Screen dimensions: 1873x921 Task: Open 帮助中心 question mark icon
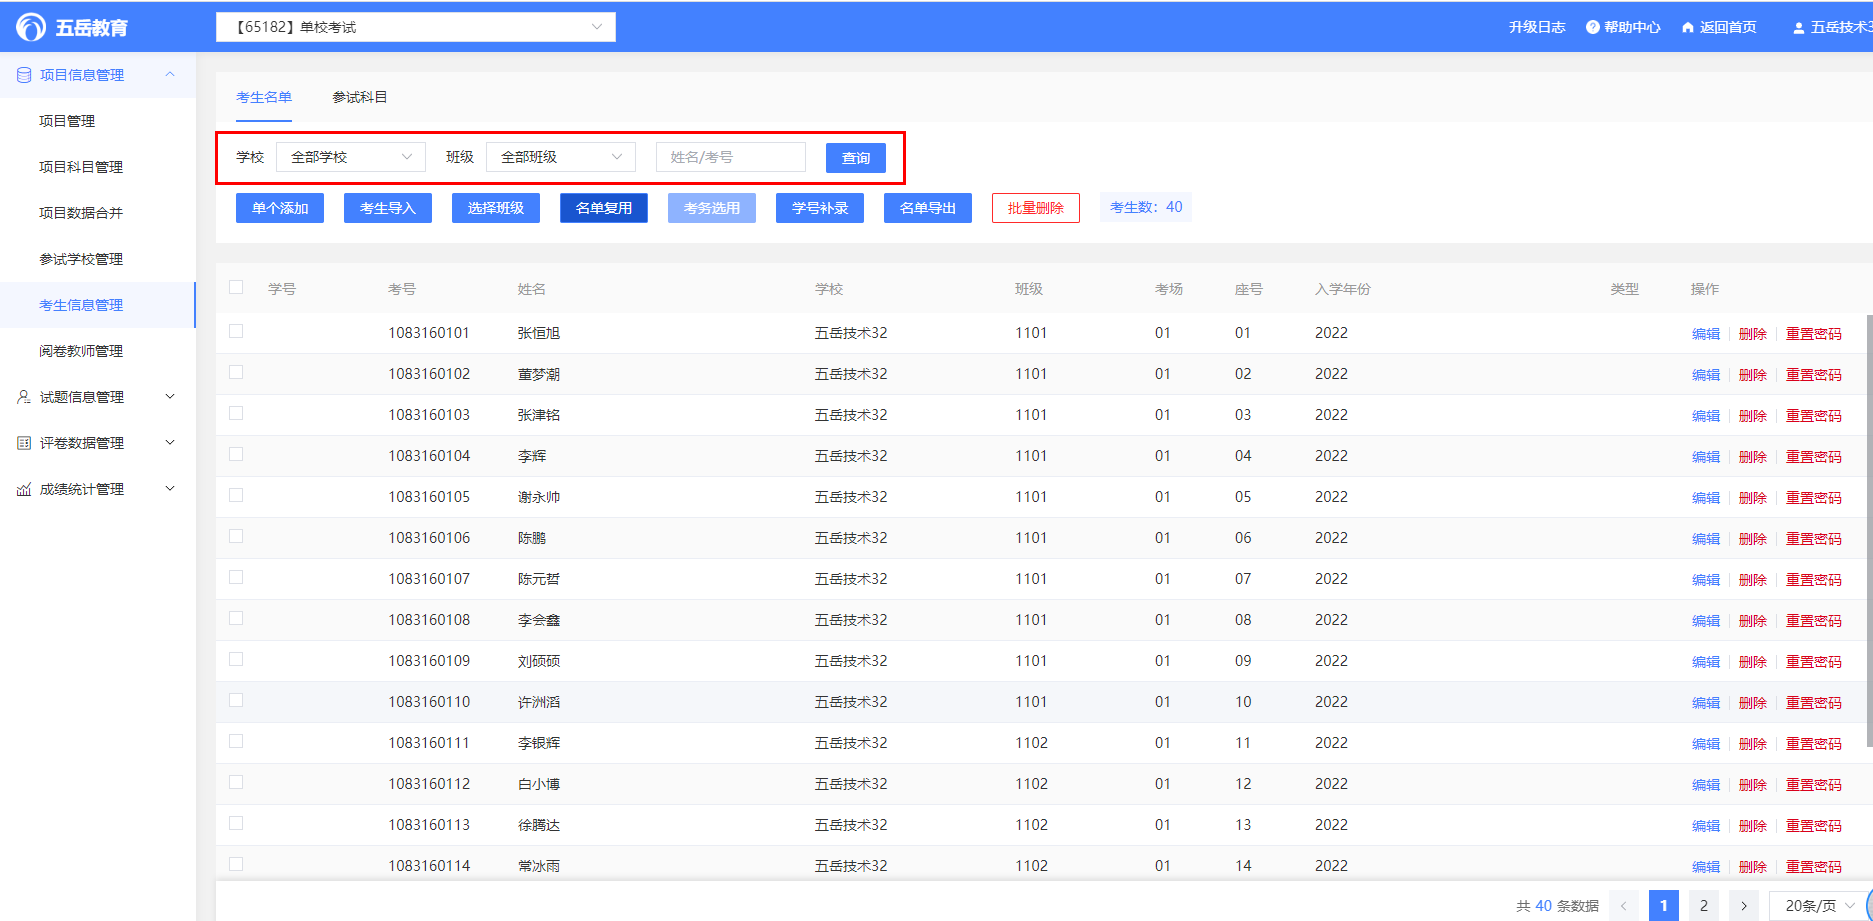click(x=1593, y=27)
